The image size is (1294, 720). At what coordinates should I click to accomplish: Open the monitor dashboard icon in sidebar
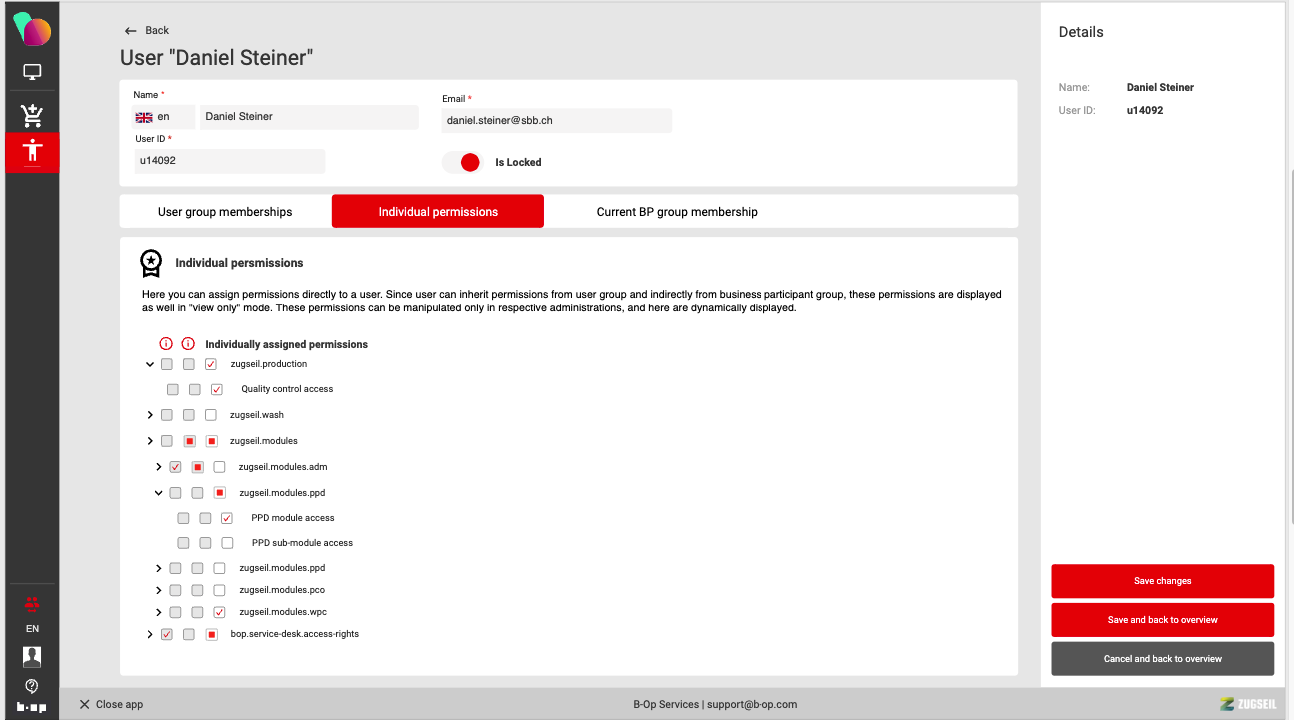32,73
